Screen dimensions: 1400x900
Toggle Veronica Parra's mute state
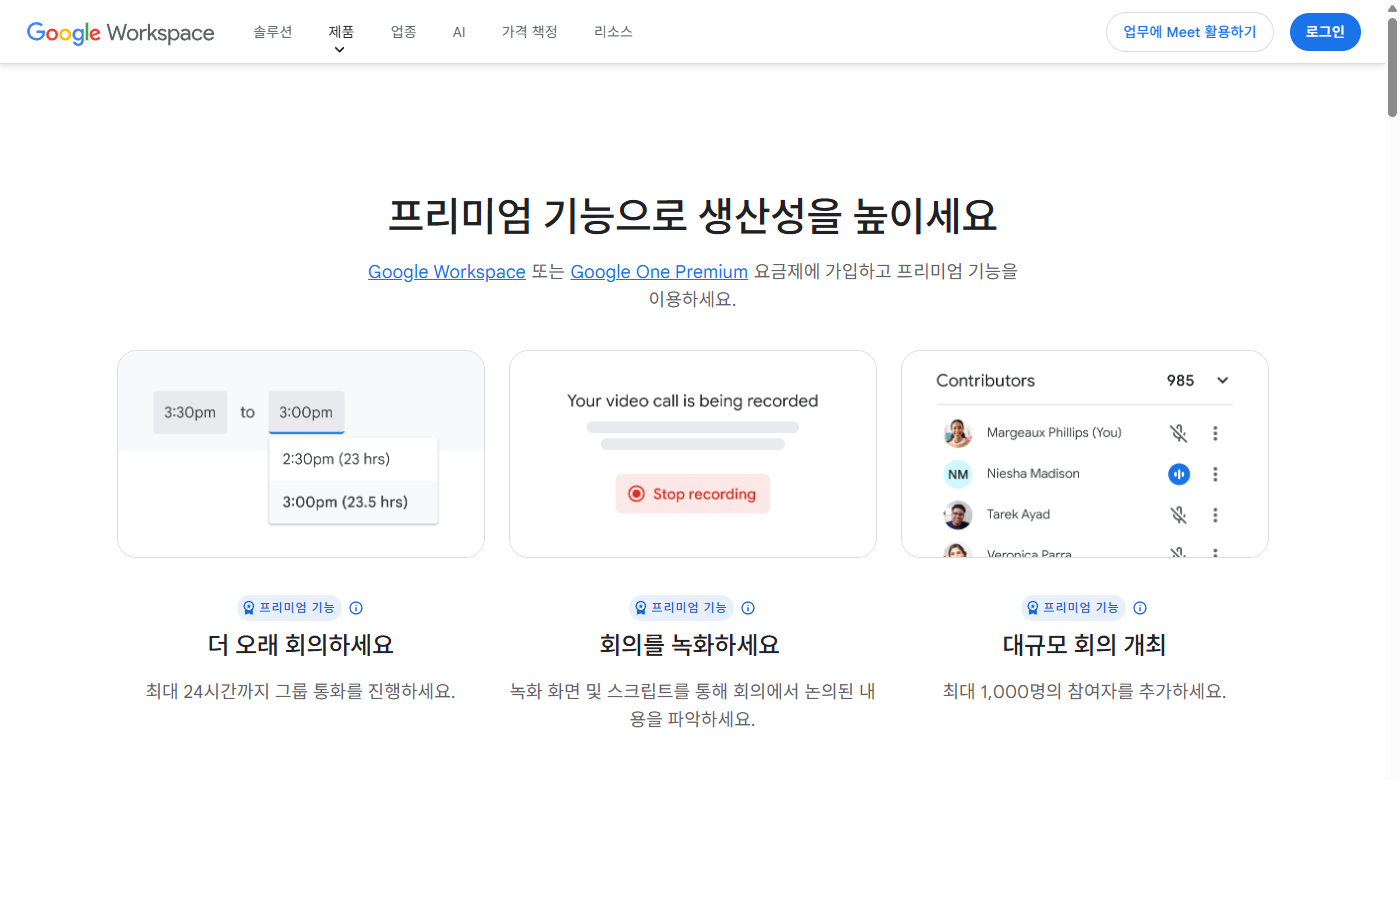(1179, 552)
